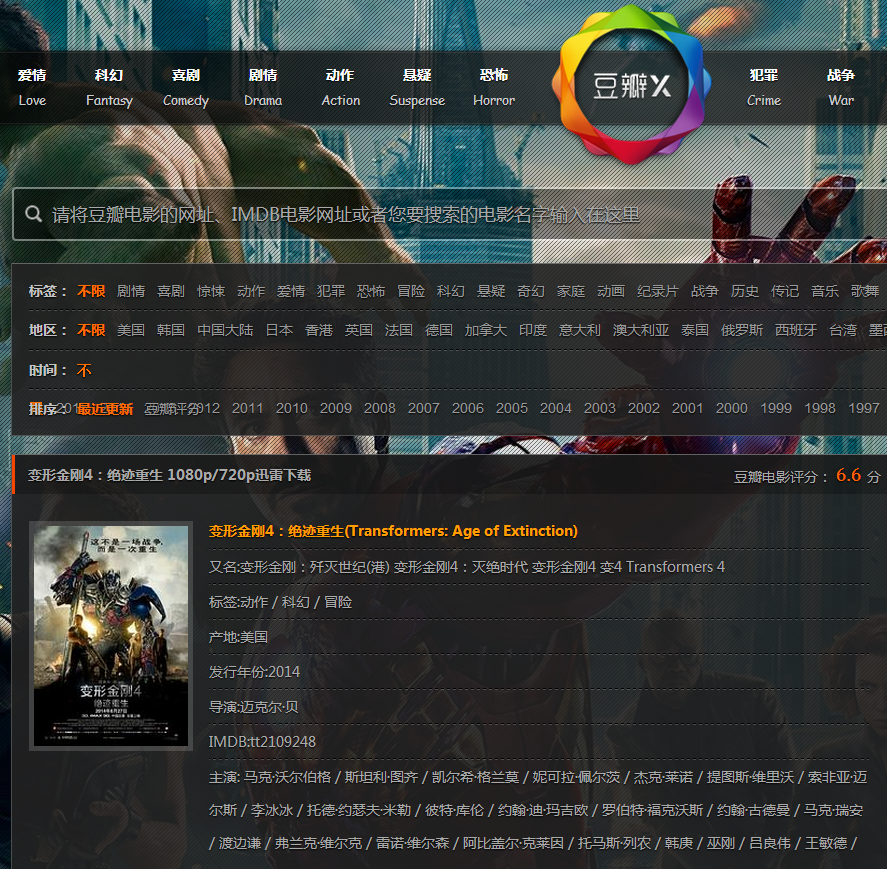
Task: Filter region to 泰国
Action: click(695, 330)
